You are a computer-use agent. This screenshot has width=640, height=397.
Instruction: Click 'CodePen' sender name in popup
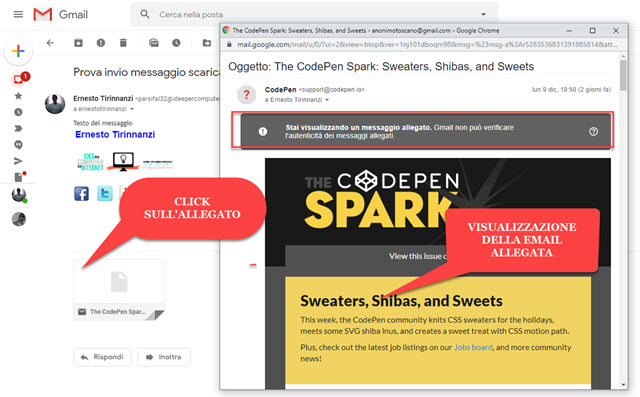(x=280, y=90)
